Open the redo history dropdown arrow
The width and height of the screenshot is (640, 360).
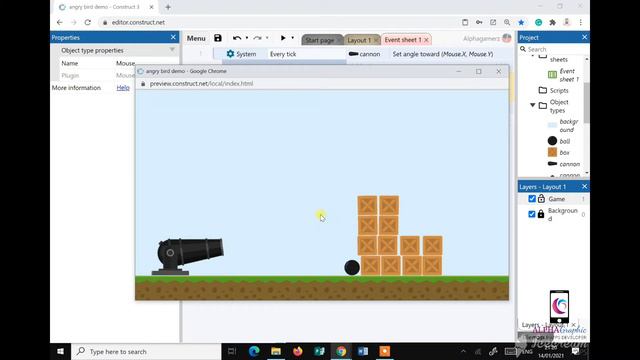point(267,38)
